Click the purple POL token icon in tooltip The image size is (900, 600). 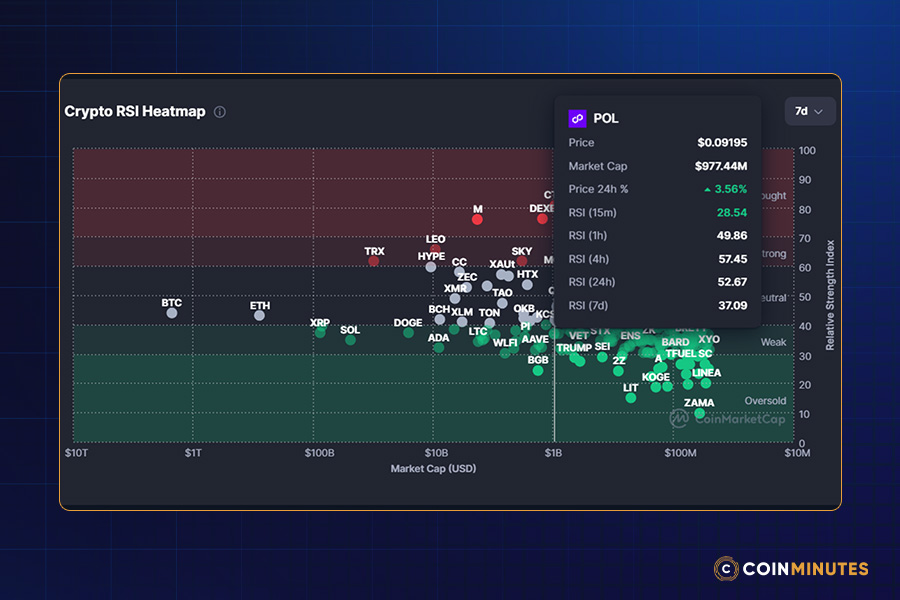click(578, 118)
